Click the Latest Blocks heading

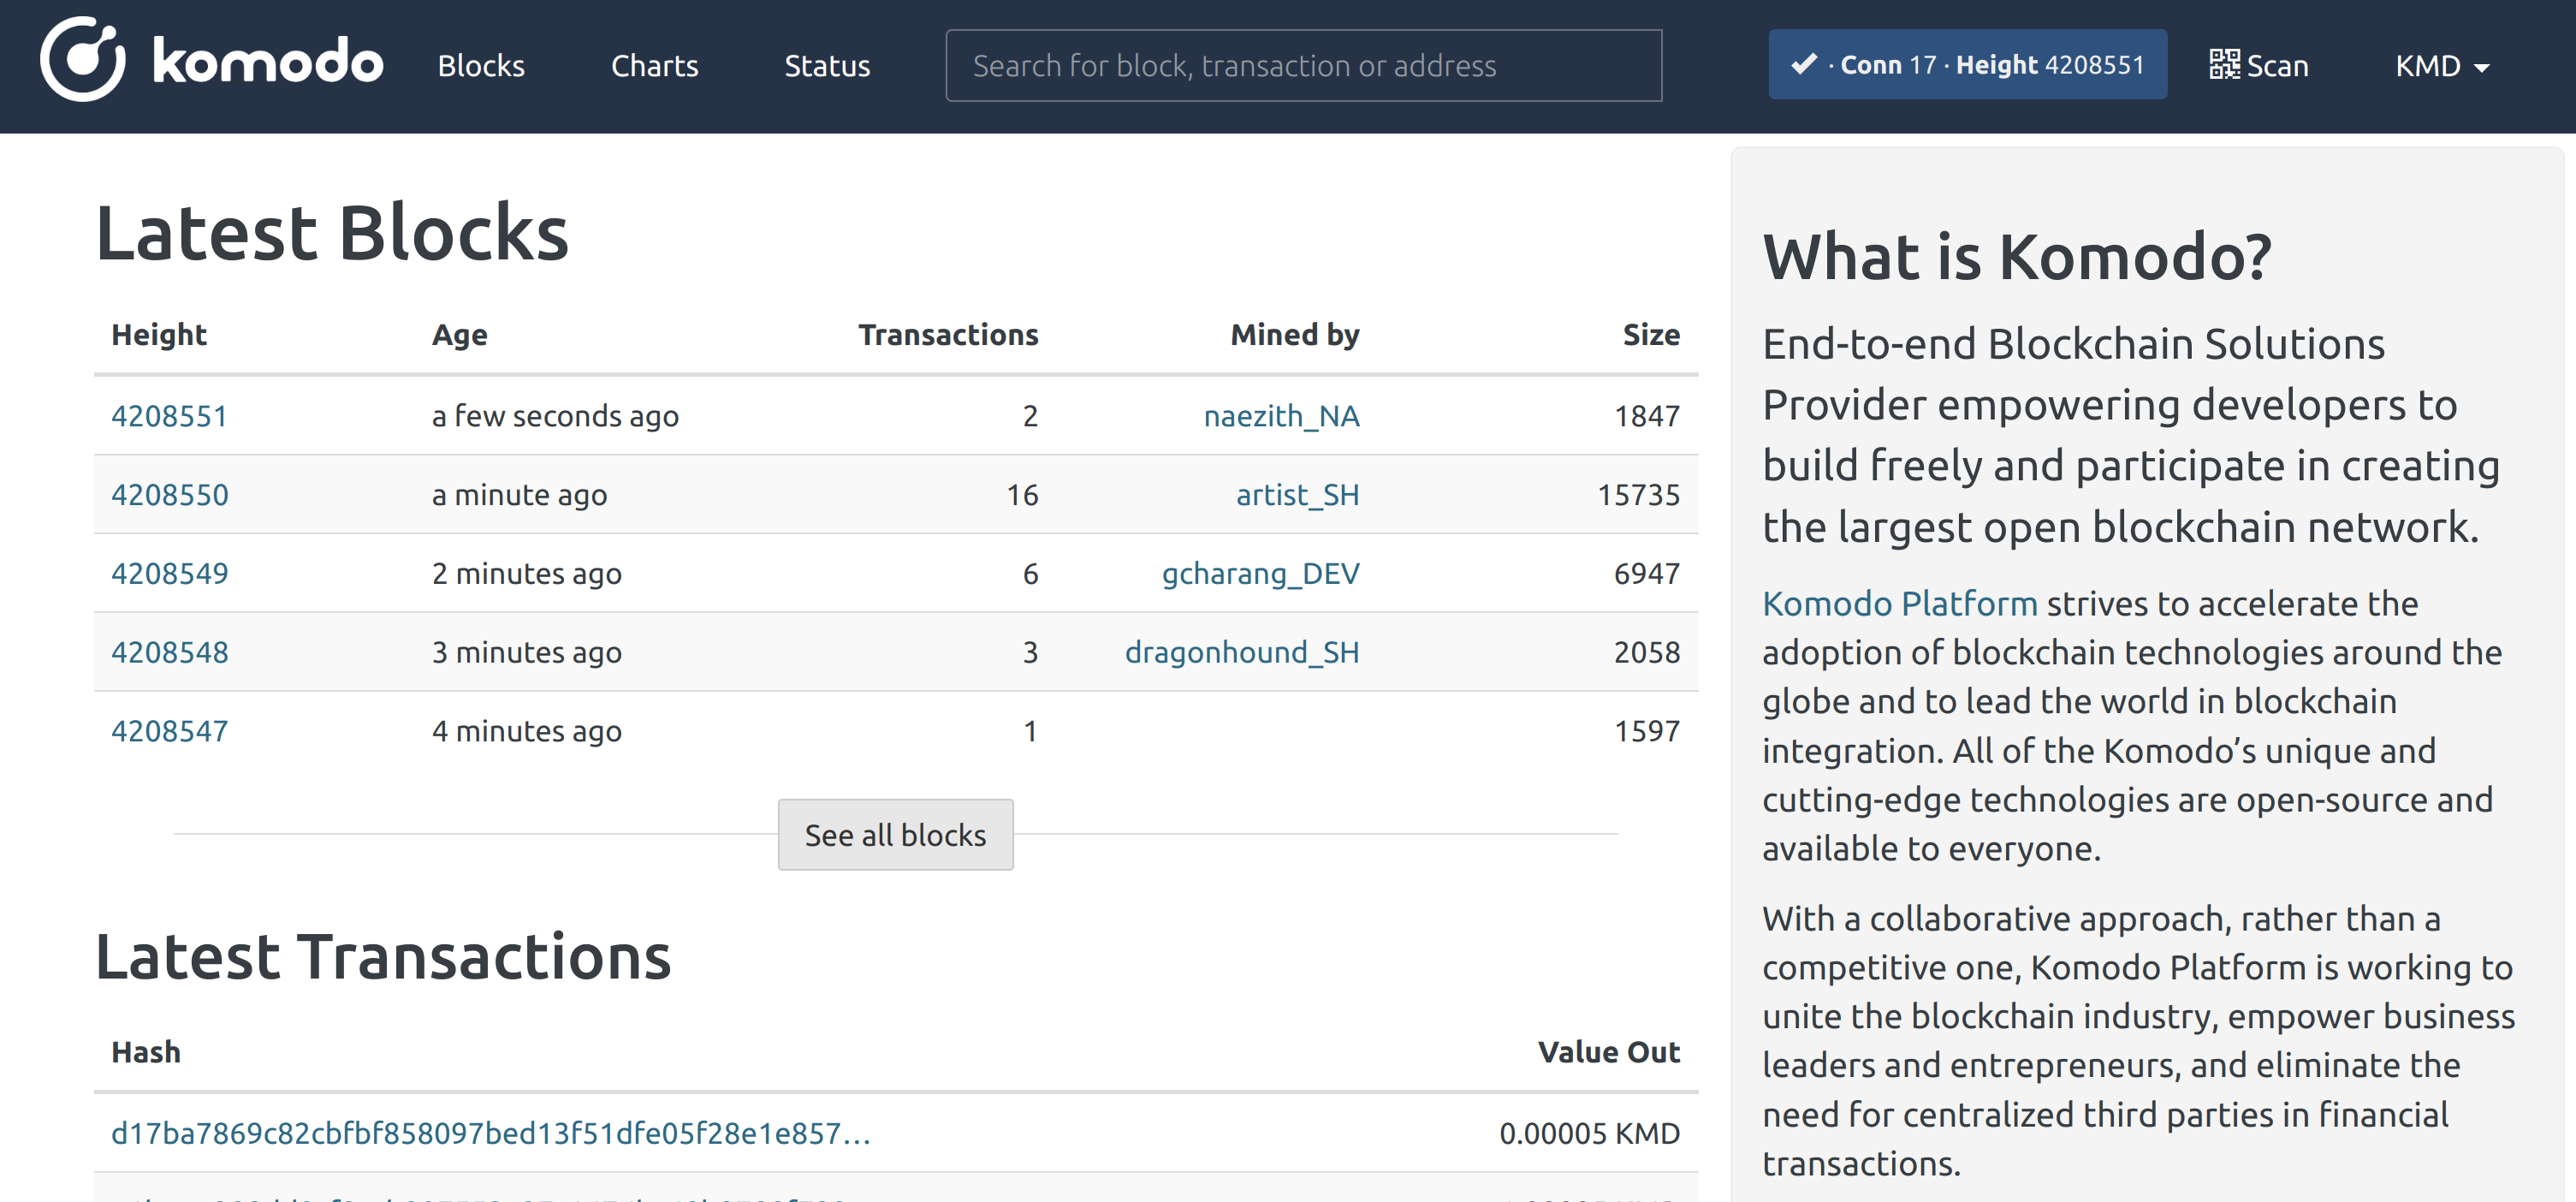pyautogui.click(x=332, y=234)
